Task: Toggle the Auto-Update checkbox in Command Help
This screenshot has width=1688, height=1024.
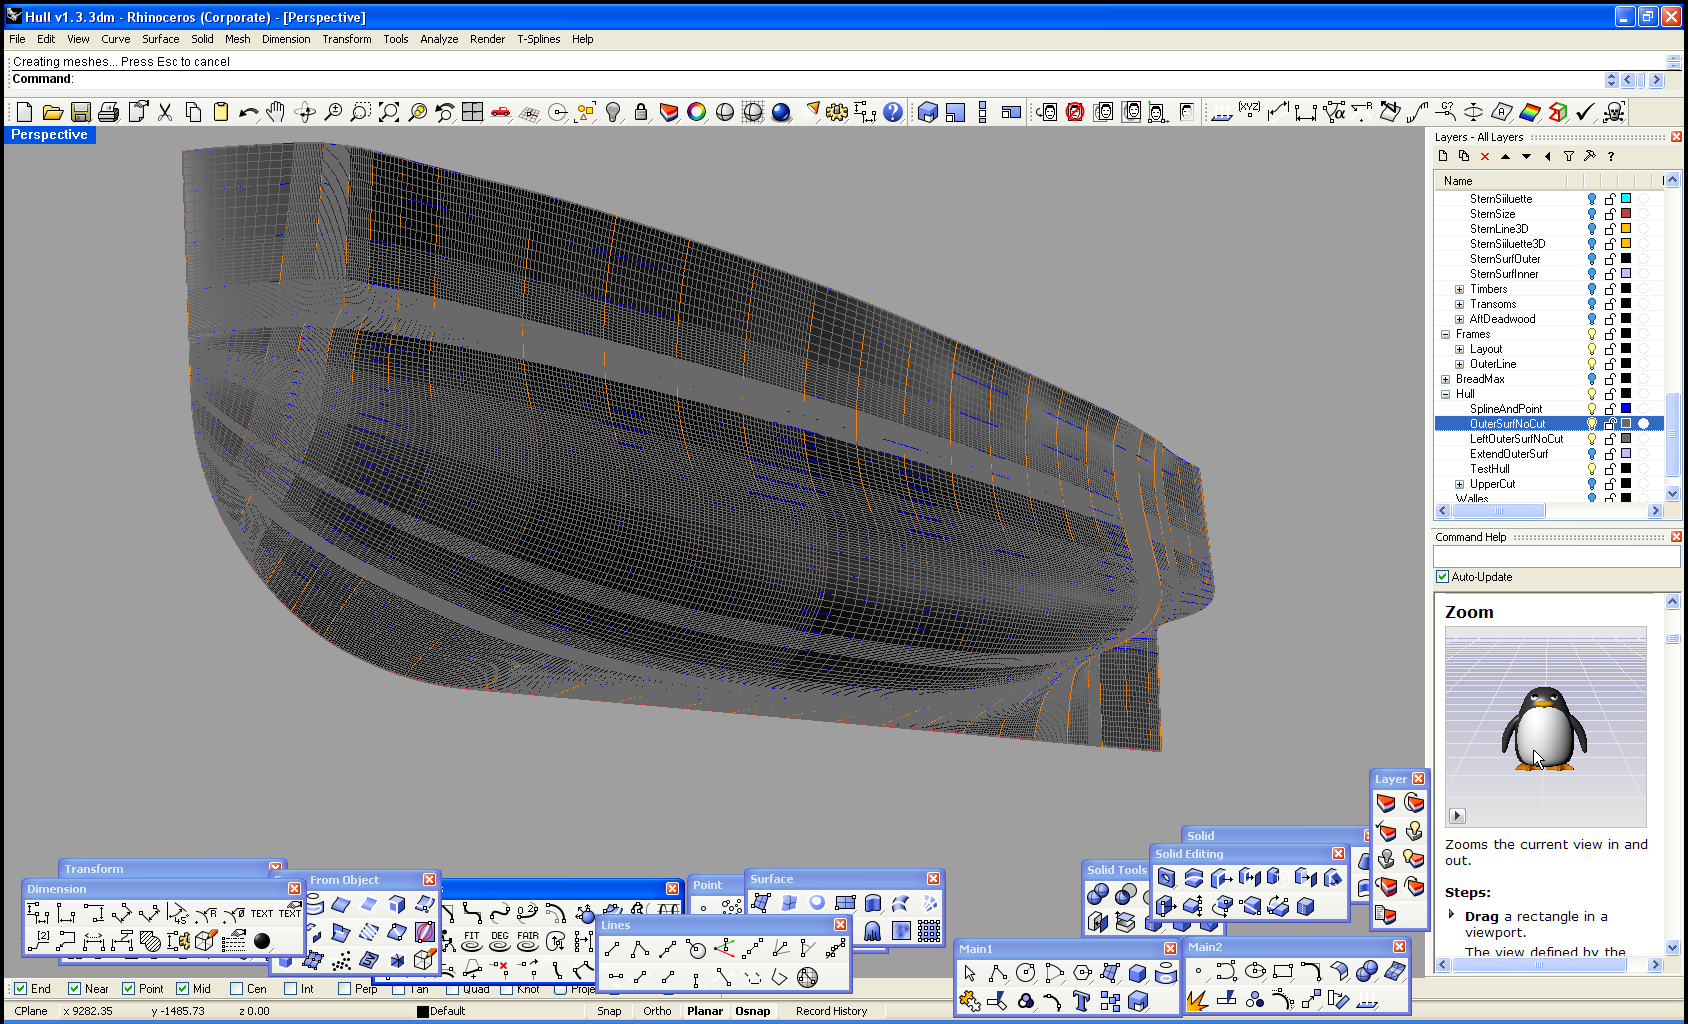Action: click(x=1442, y=577)
